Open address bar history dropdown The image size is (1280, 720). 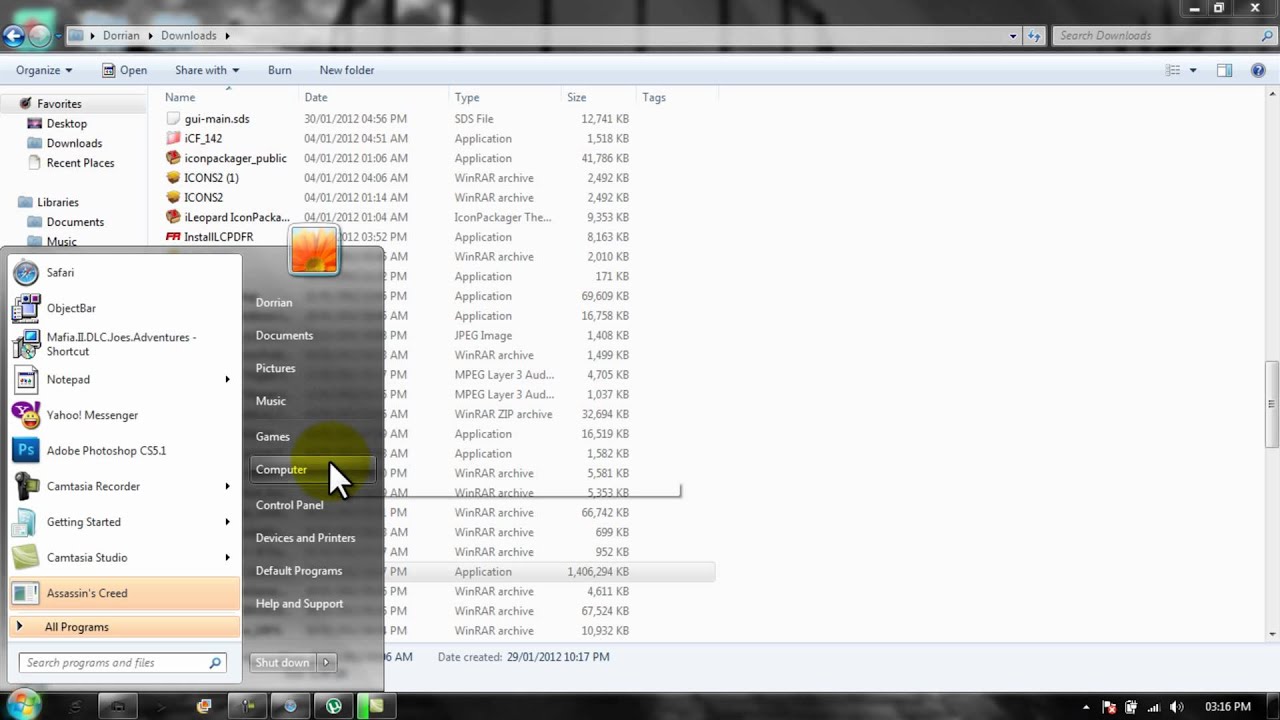pos(1013,36)
